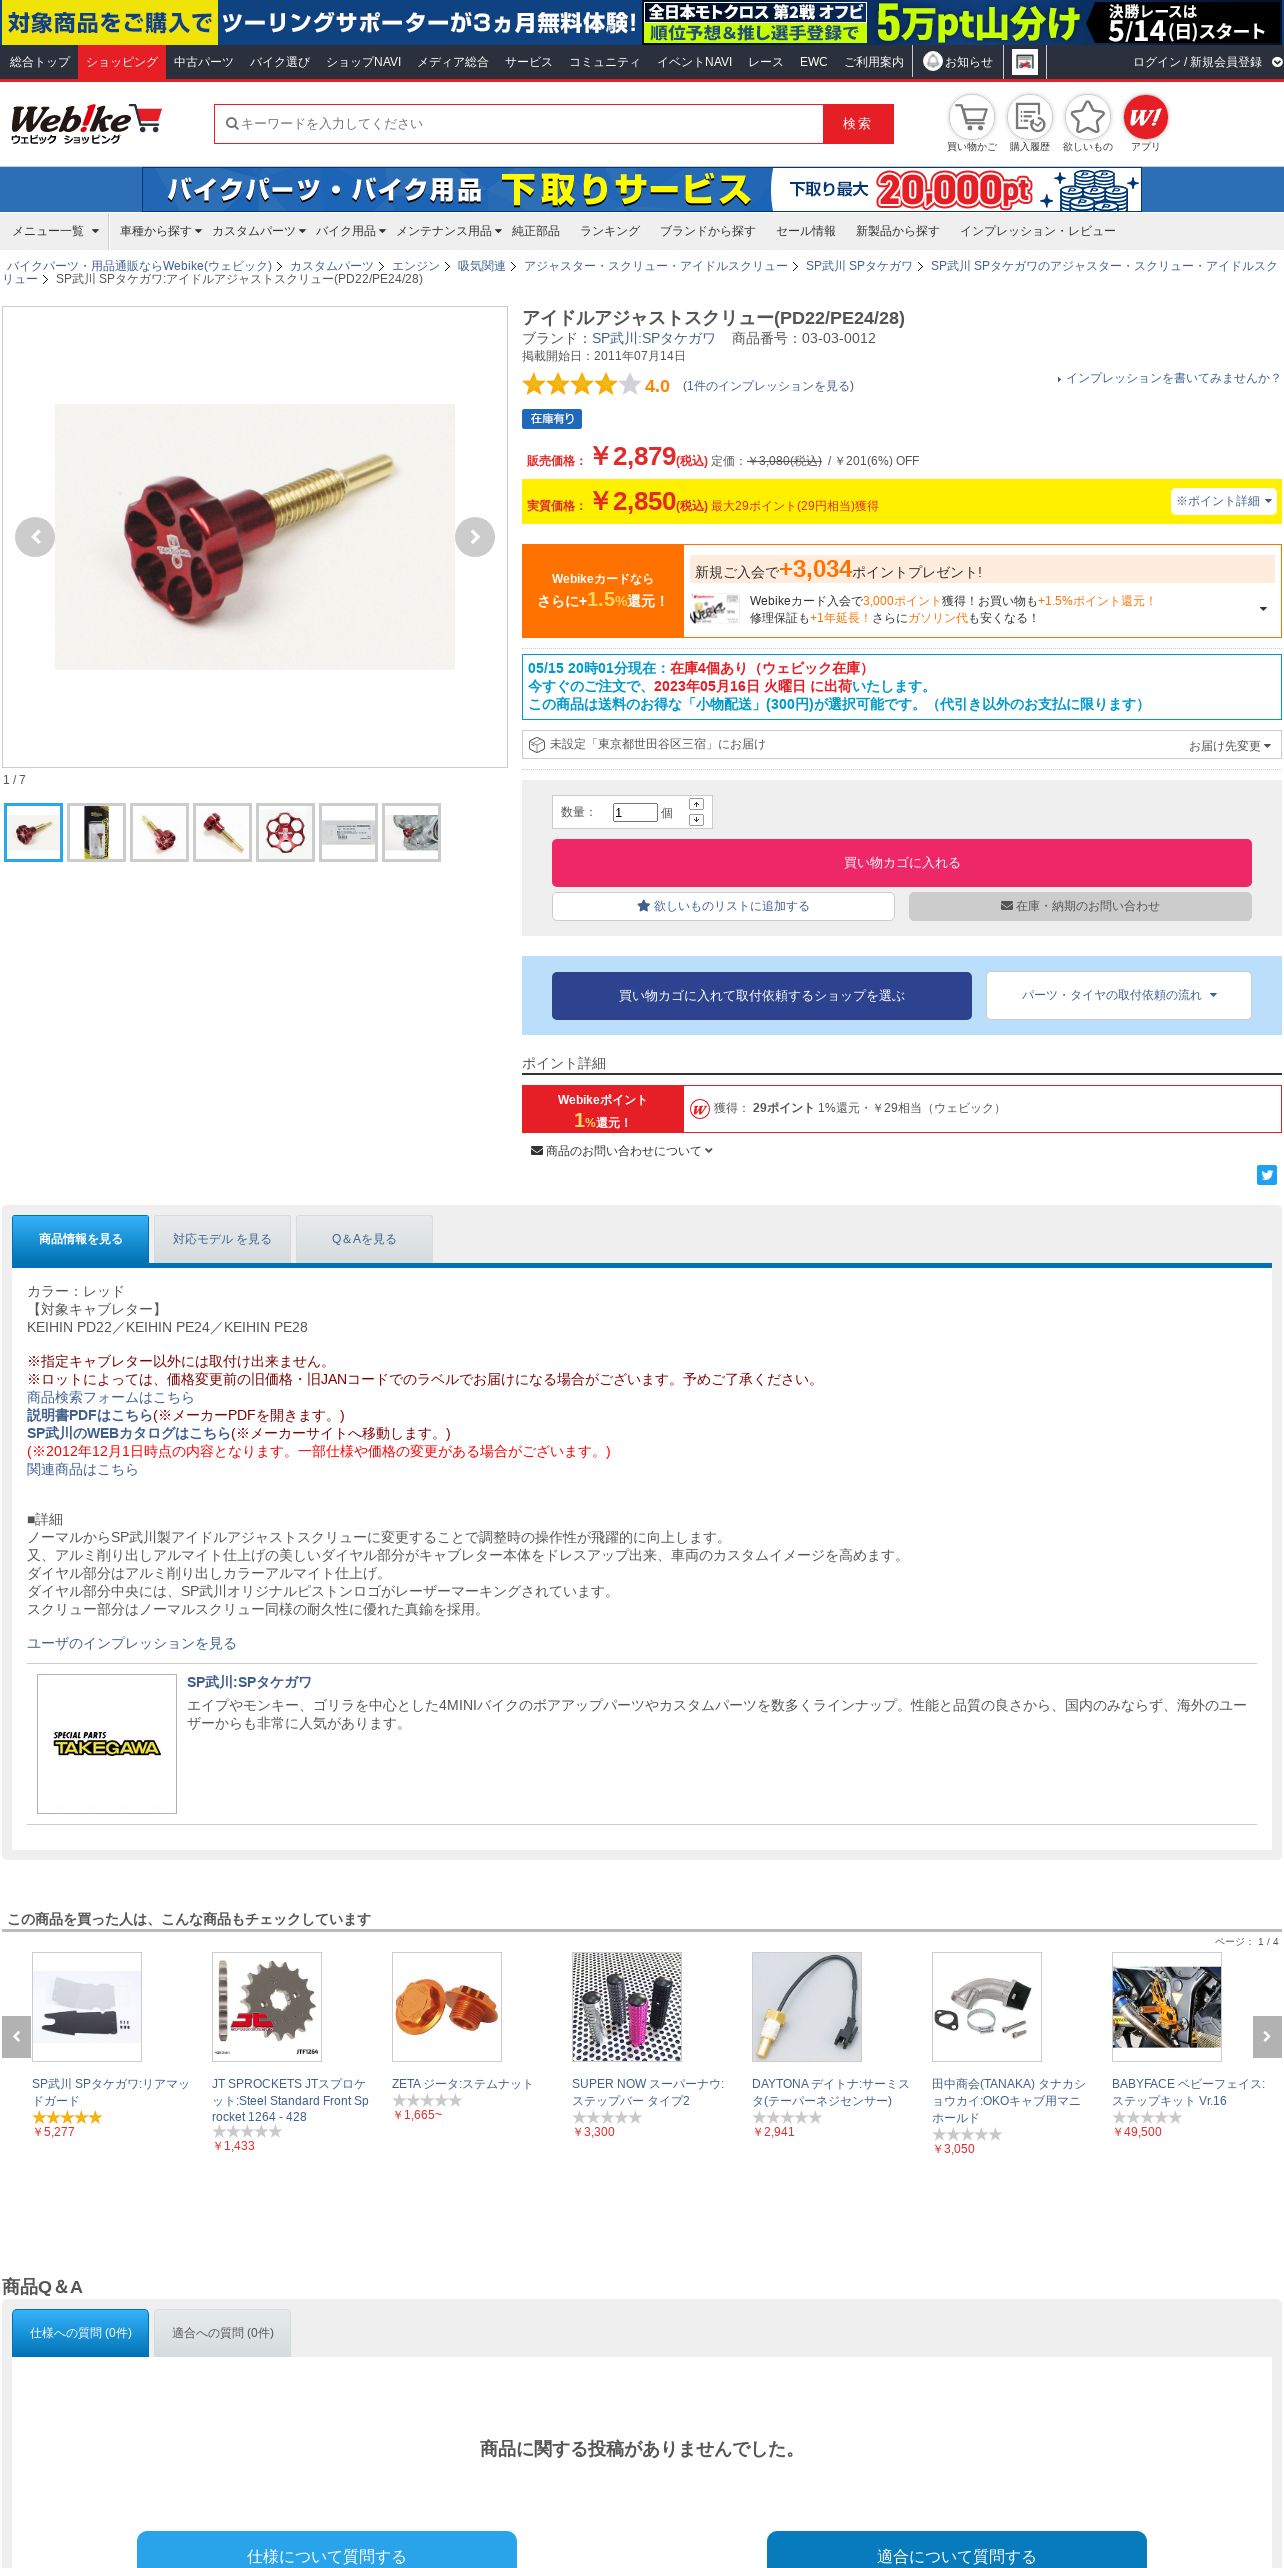
Task: Click the 1件のインプレッションを見る link
Action: tap(768, 386)
